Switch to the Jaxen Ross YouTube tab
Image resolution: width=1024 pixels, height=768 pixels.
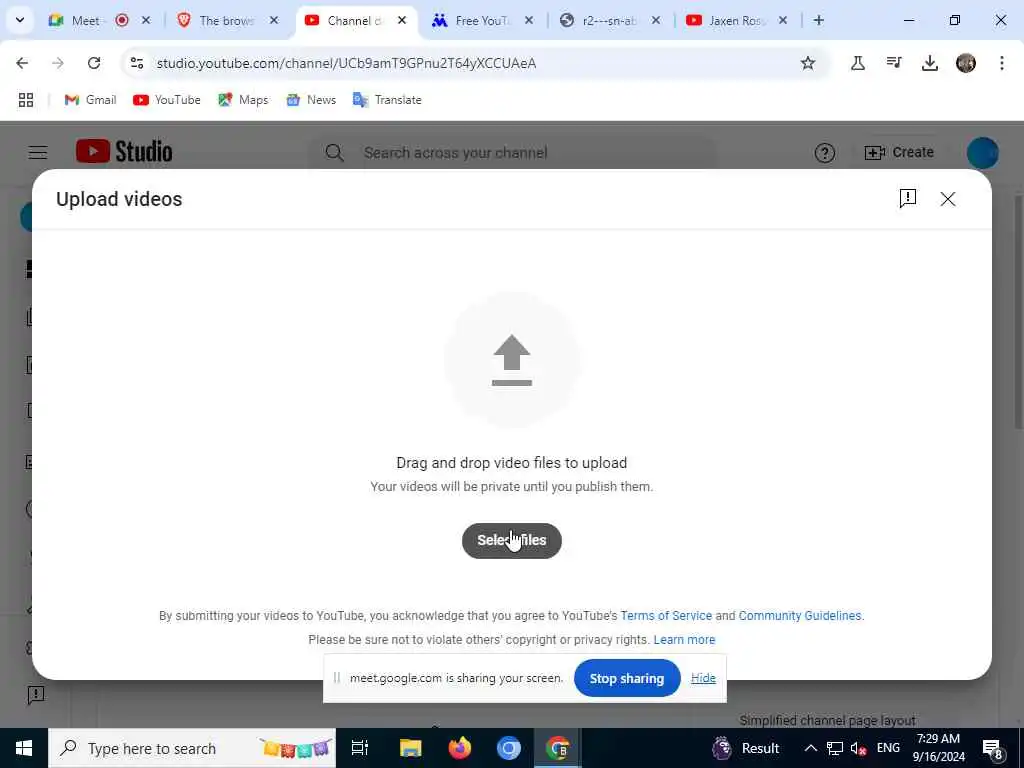pyautogui.click(x=737, y=20)
